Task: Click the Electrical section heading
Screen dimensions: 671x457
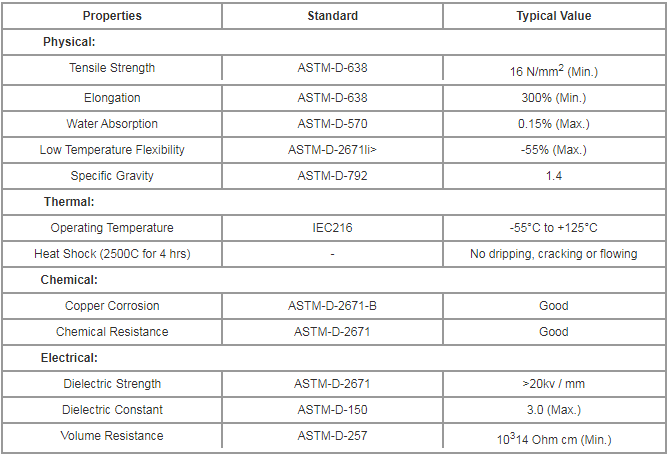Action: point(69,358)
